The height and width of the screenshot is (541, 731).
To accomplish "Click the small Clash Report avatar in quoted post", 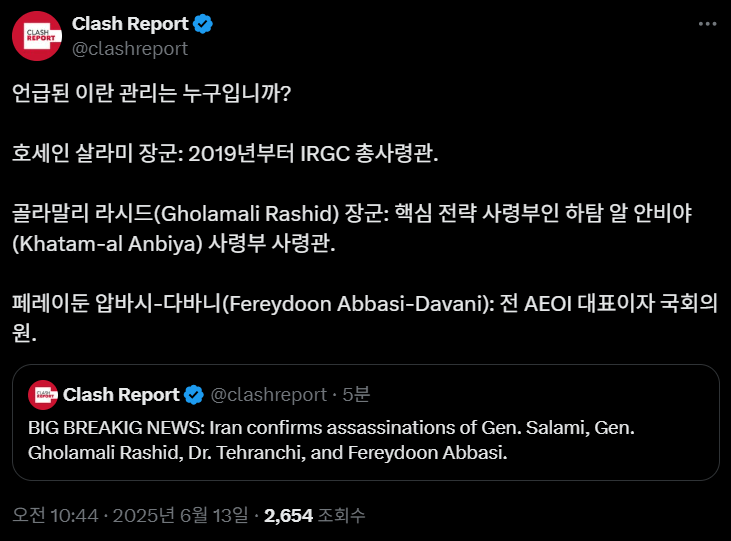I will (x=43, y=395).
